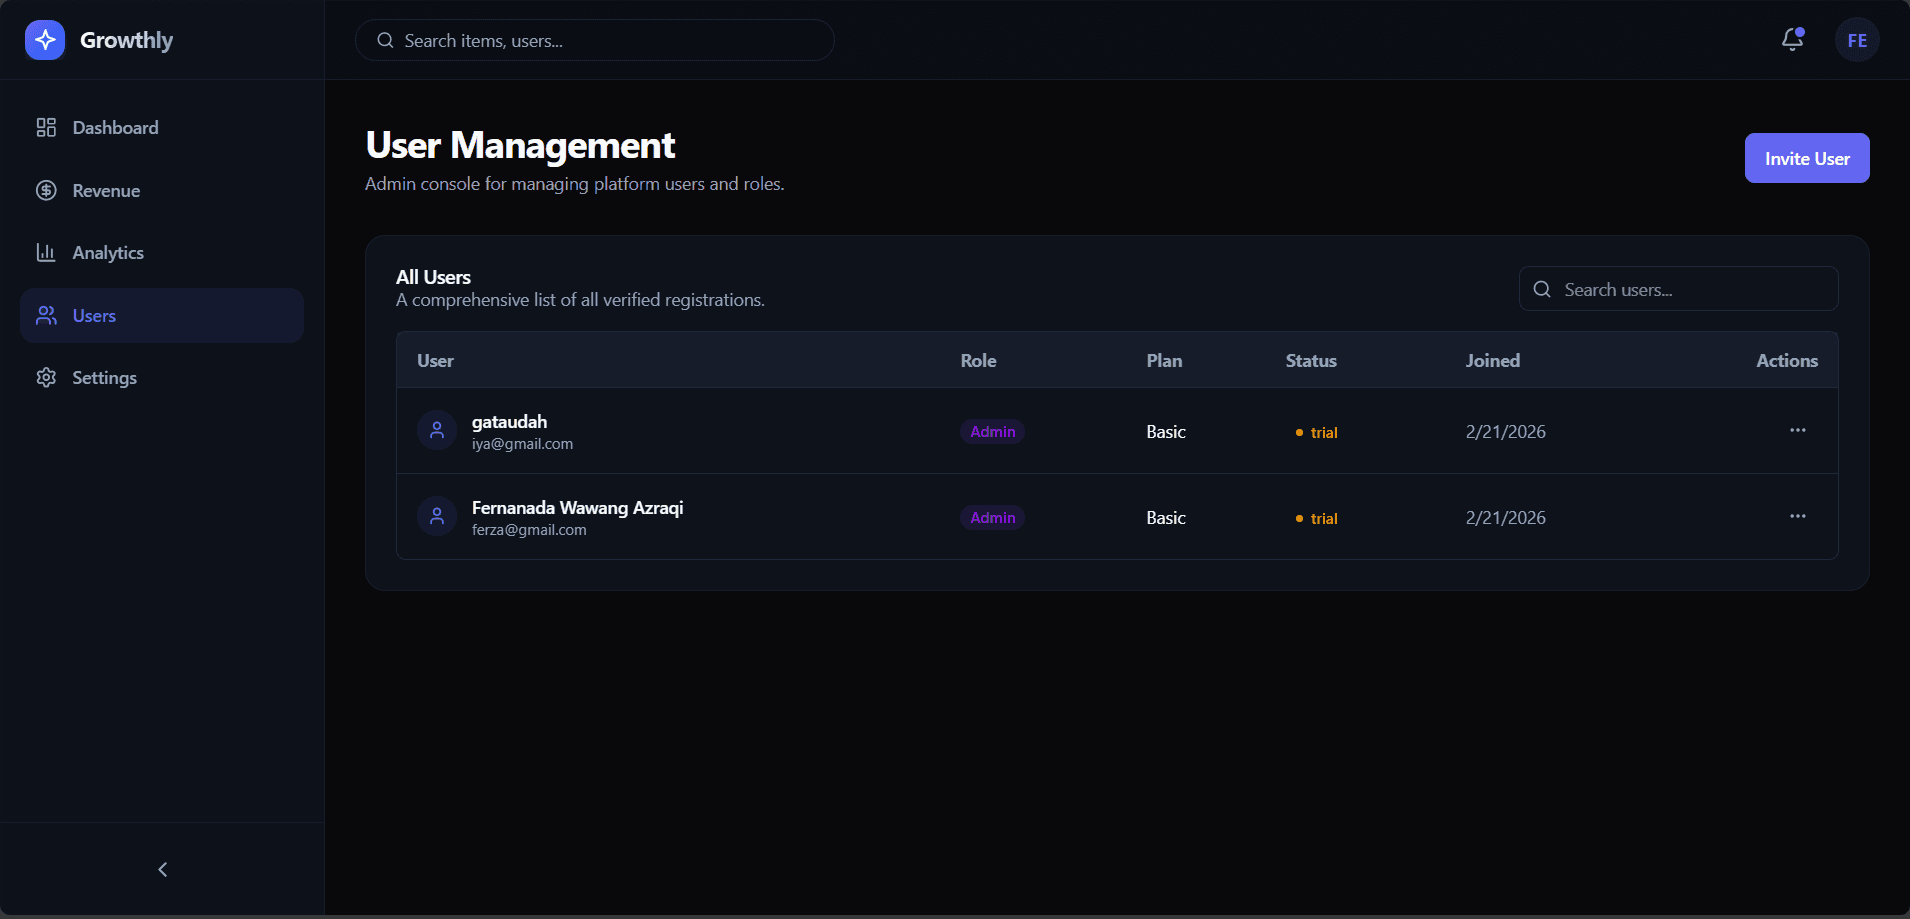Click the Revenue dollar icon in sidebar

point(46,191)
